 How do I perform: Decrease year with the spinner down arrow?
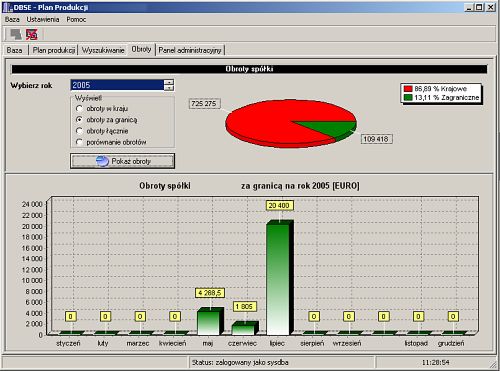pos(169,88)
